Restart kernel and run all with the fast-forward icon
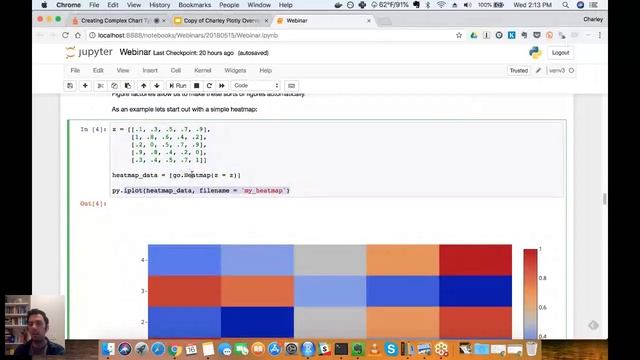 (222, 86)
